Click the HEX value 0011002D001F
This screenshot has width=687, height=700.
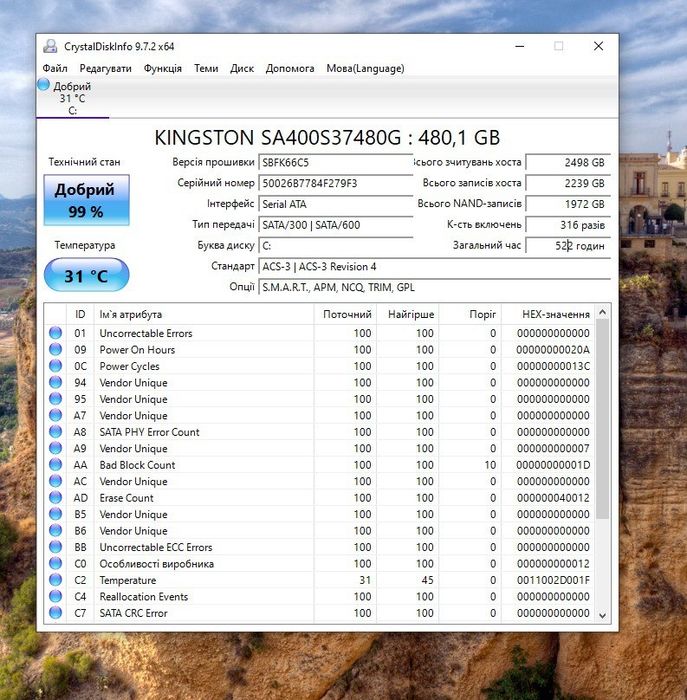[553, 580]
